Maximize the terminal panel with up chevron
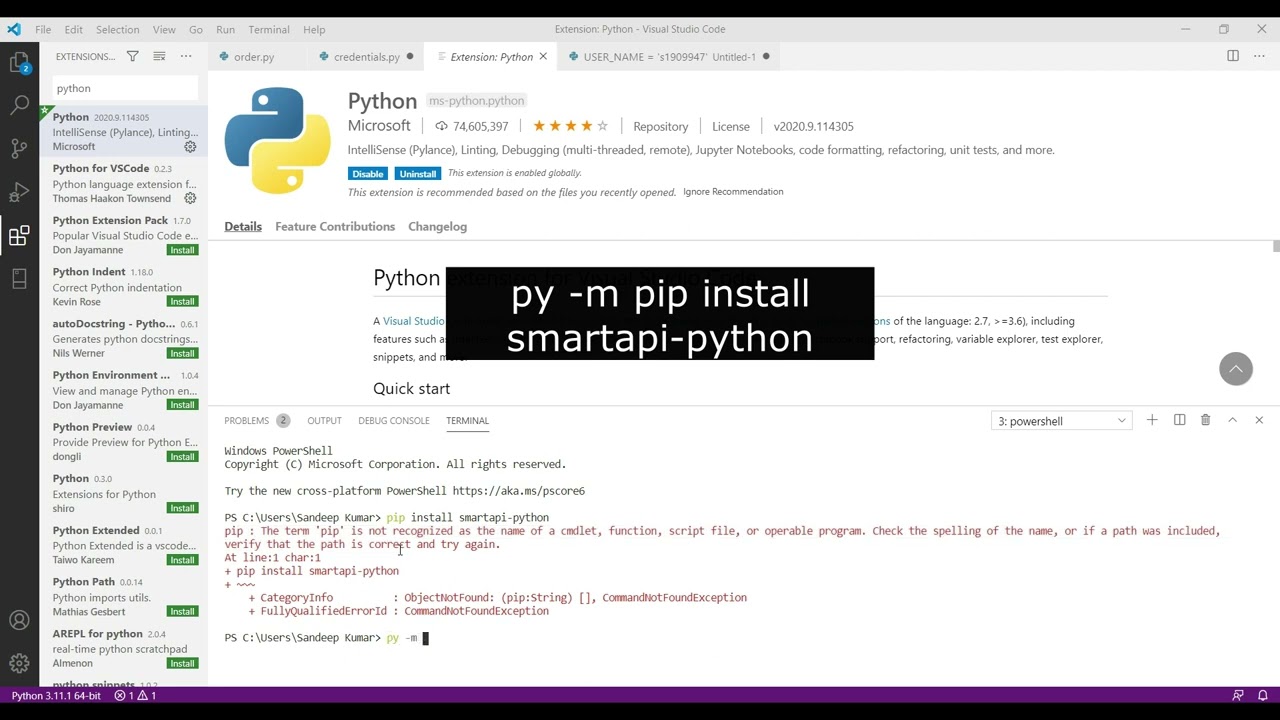 pyautogui.click(x=1232, y=420)
